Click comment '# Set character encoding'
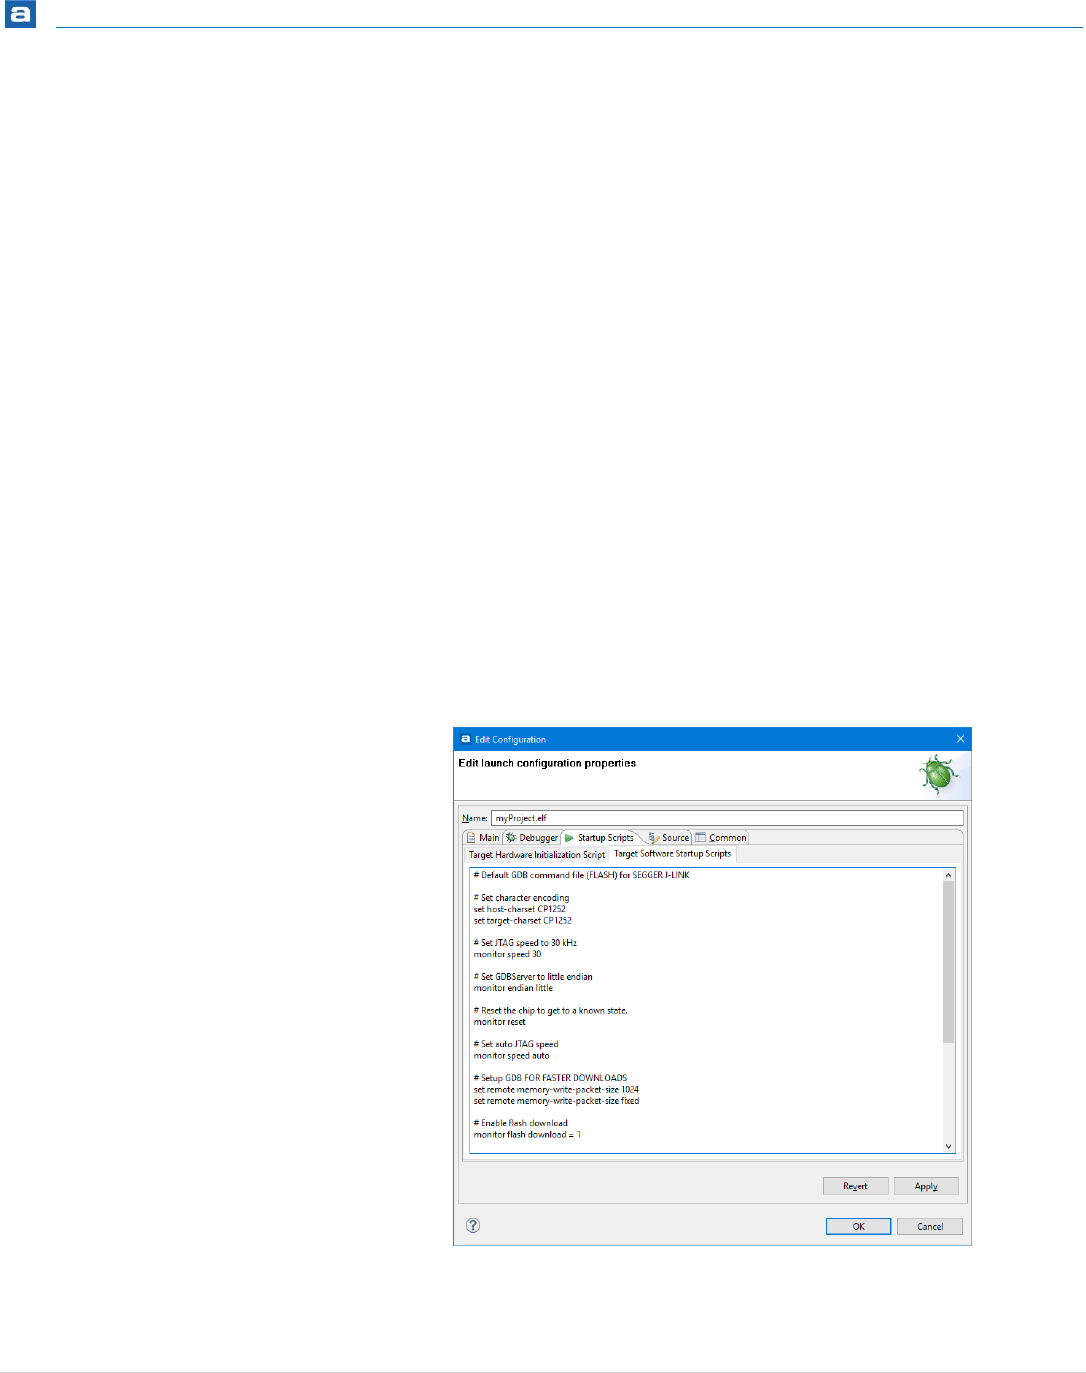Image resolution: width=1086 pixels, height=1373 pixels. click(521, 898)
